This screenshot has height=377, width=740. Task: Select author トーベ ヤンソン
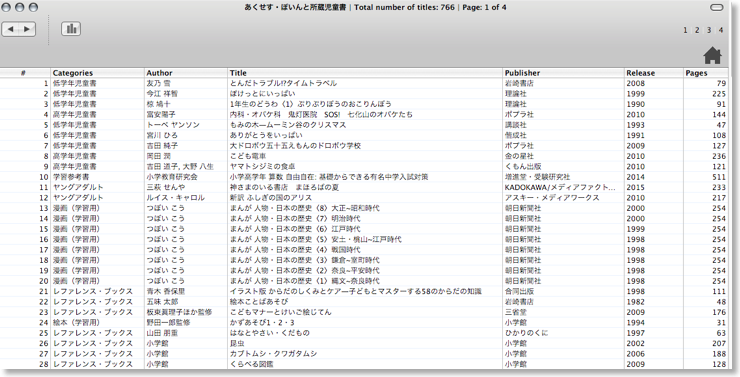pos(173,125)
